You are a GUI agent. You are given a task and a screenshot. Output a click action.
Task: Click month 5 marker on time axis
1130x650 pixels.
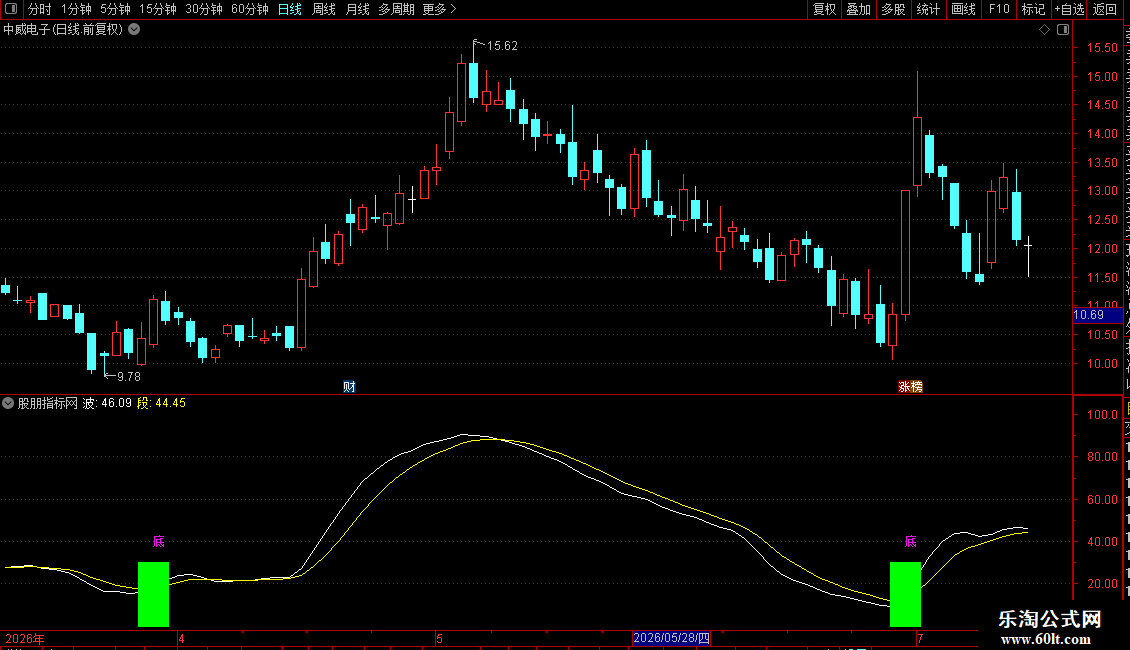pos(439,639)
